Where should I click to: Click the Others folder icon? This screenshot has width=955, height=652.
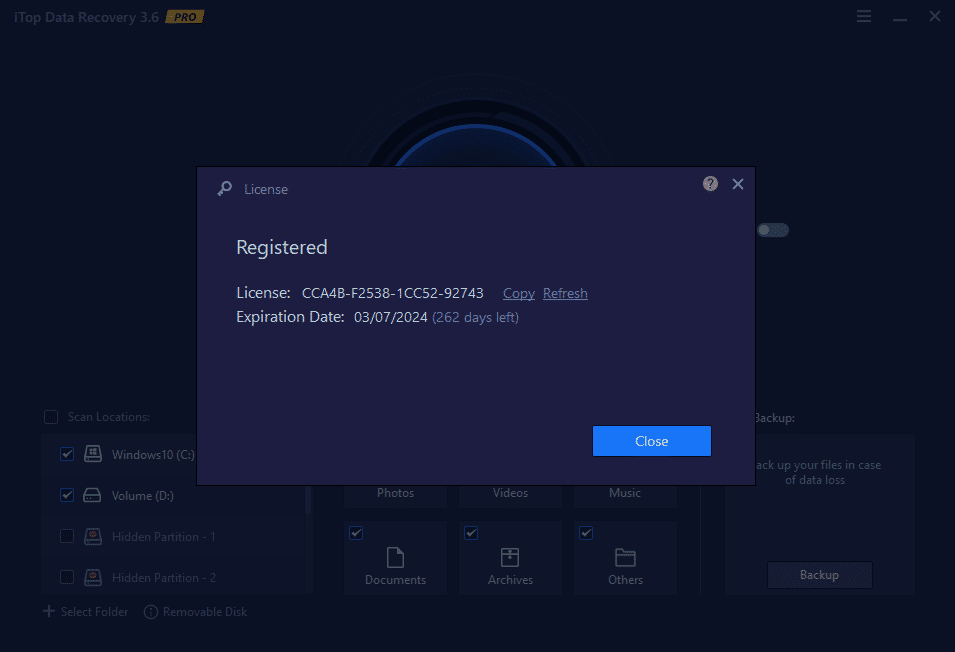tap(626, 558)
